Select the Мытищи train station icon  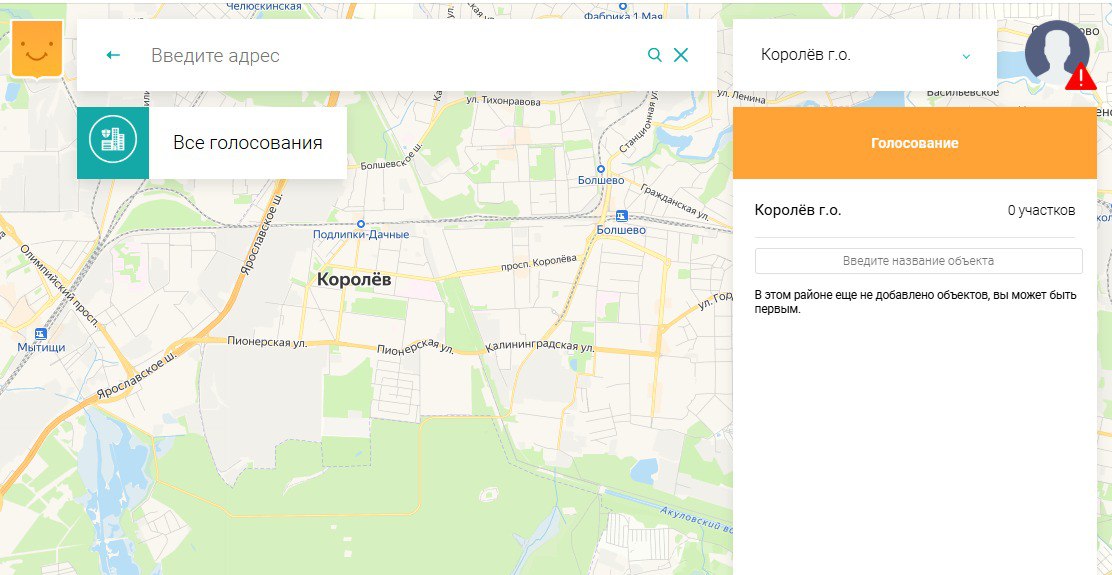tap(41, 333)
